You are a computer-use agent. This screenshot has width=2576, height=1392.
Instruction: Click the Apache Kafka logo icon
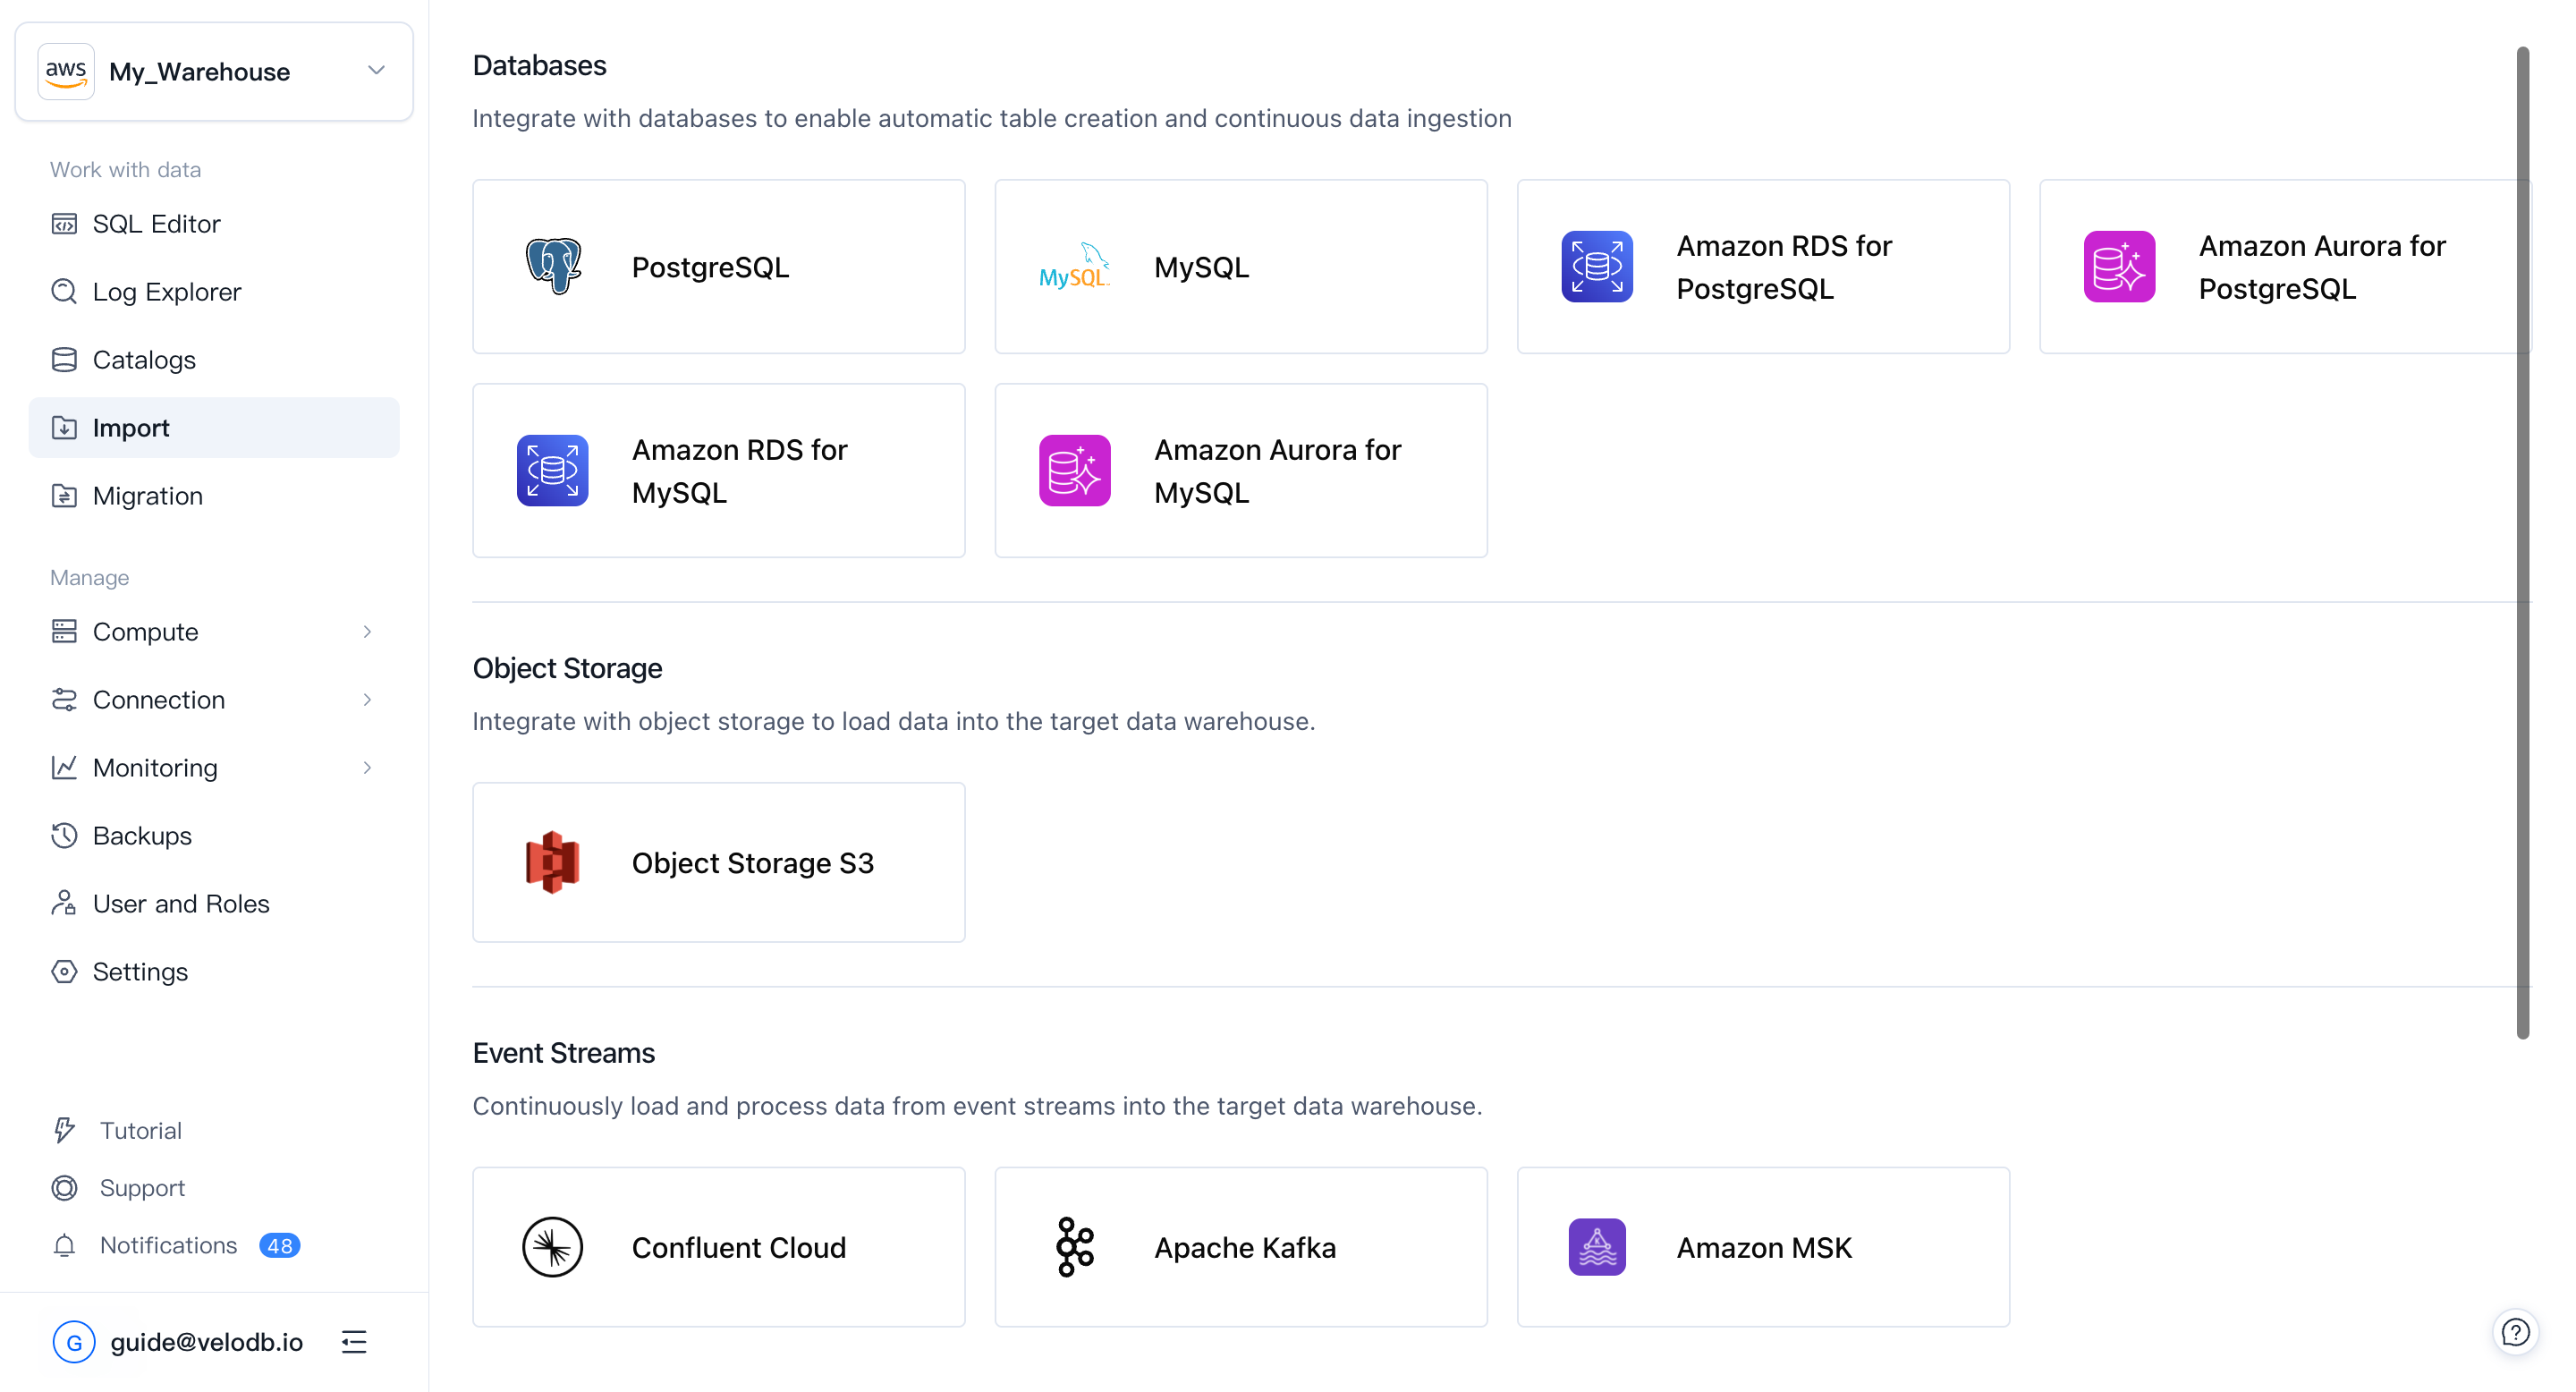click(1075, 1247)
